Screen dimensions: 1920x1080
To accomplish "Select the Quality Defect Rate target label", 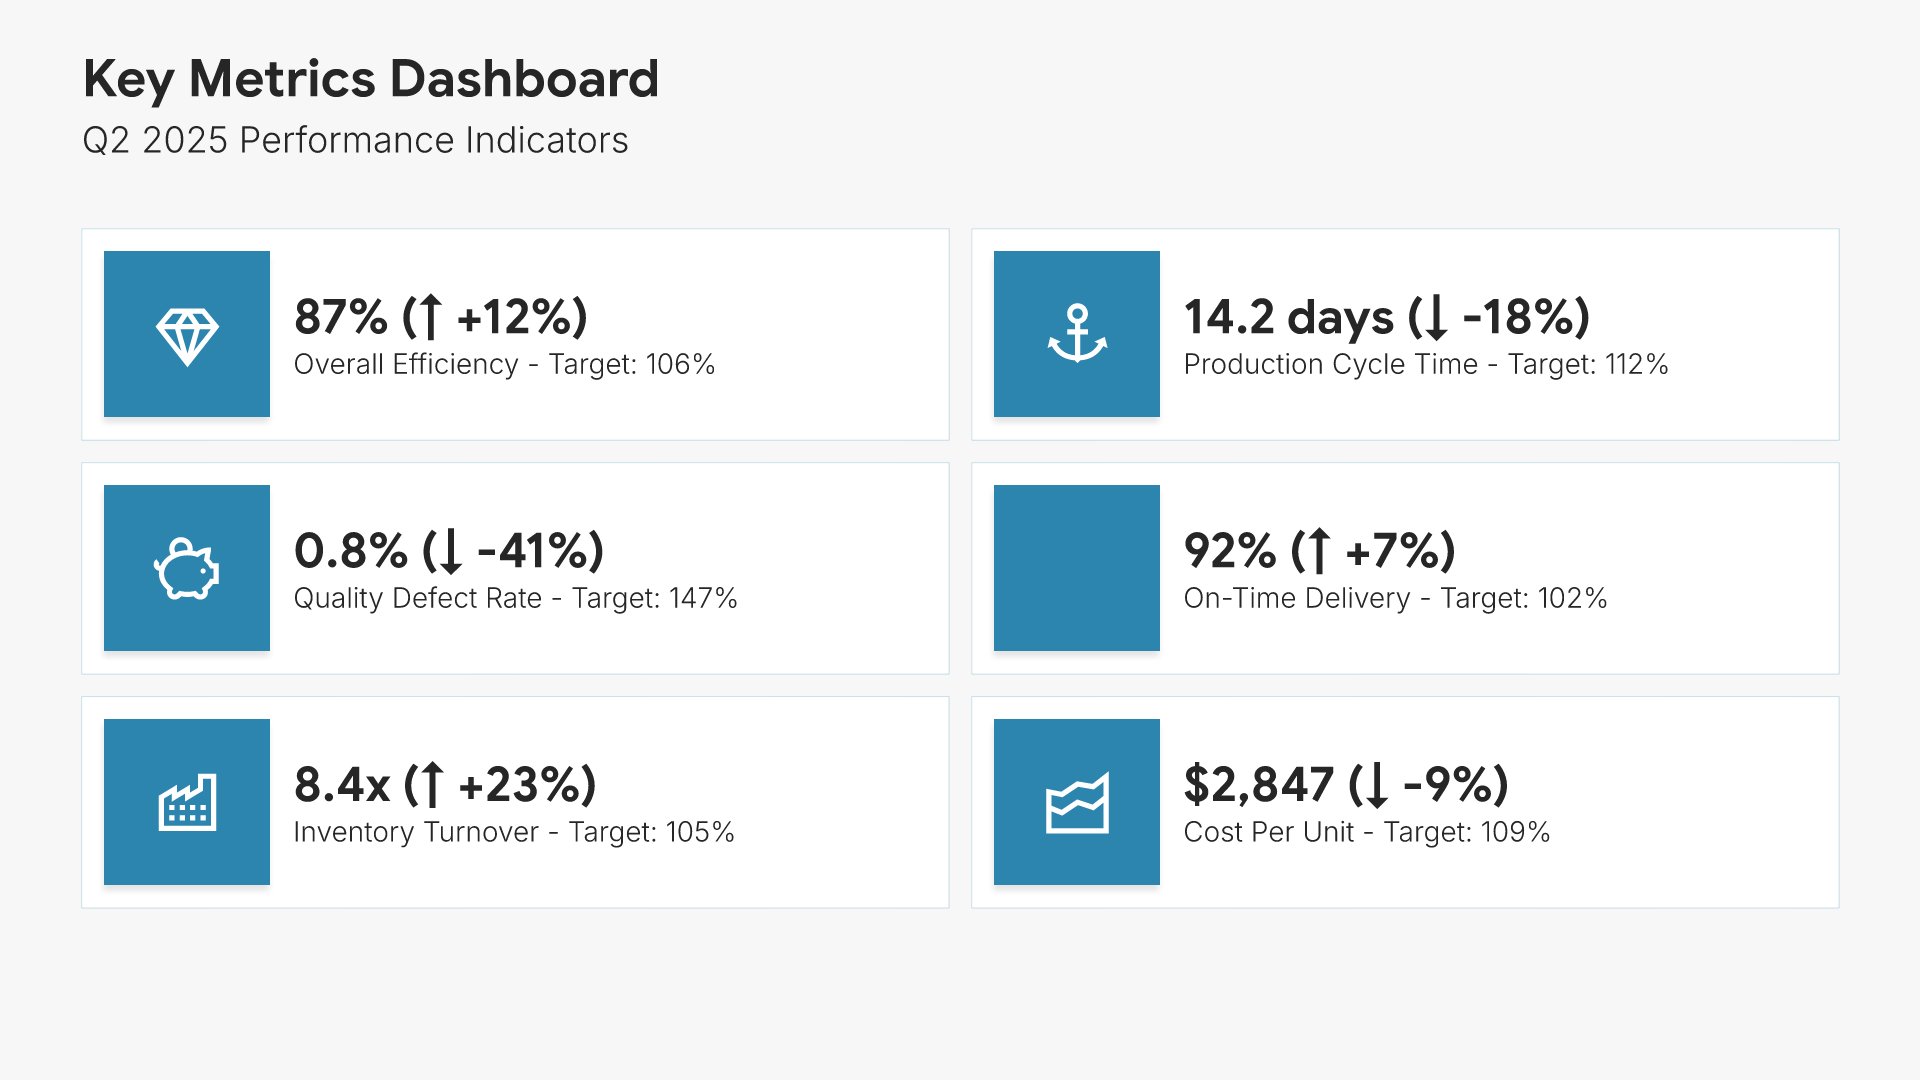I will 515,598.
